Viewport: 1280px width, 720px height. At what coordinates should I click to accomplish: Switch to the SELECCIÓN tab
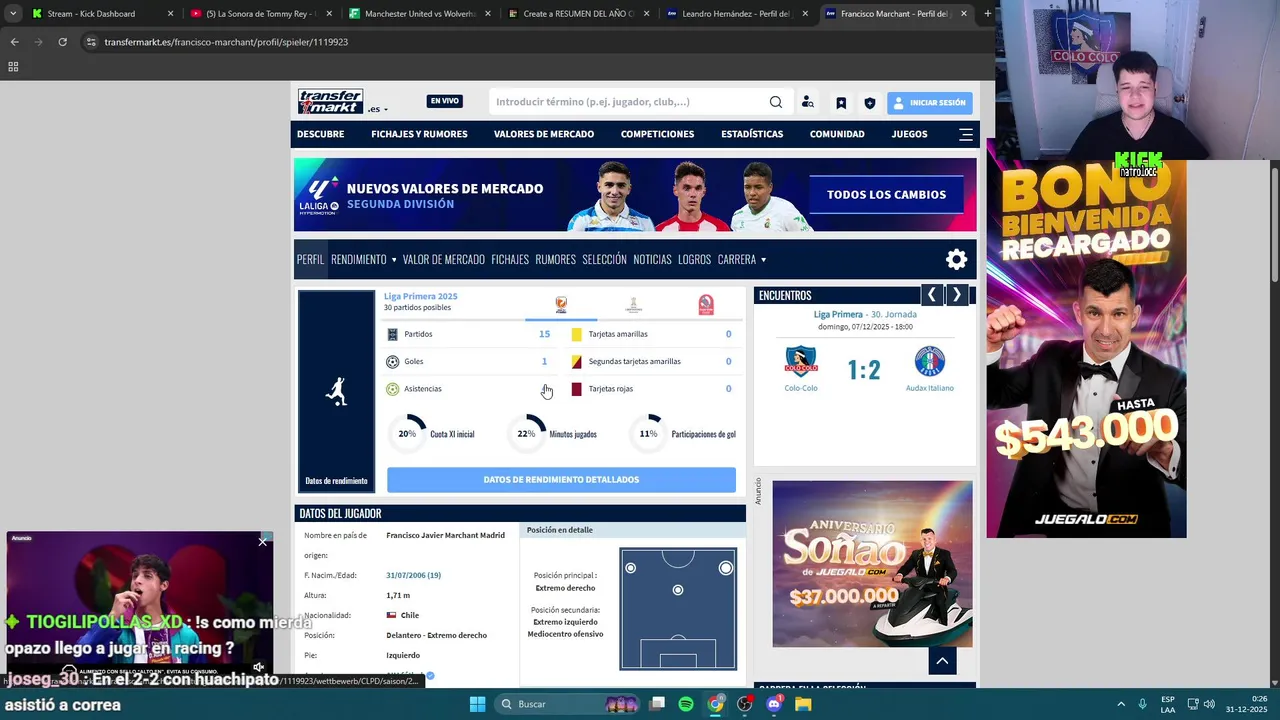point(604,259)
